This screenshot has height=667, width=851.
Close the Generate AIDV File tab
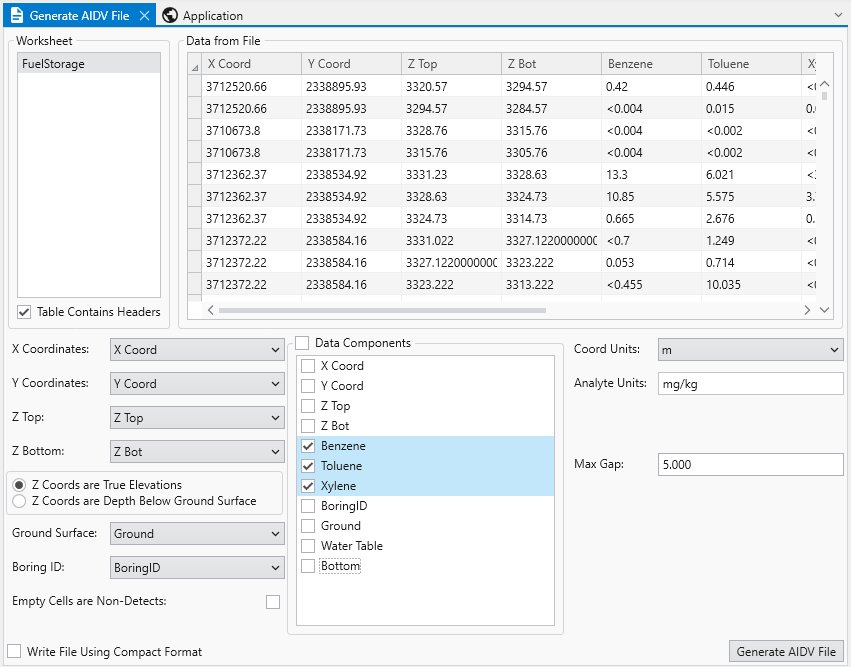click(x=144, y=15)
